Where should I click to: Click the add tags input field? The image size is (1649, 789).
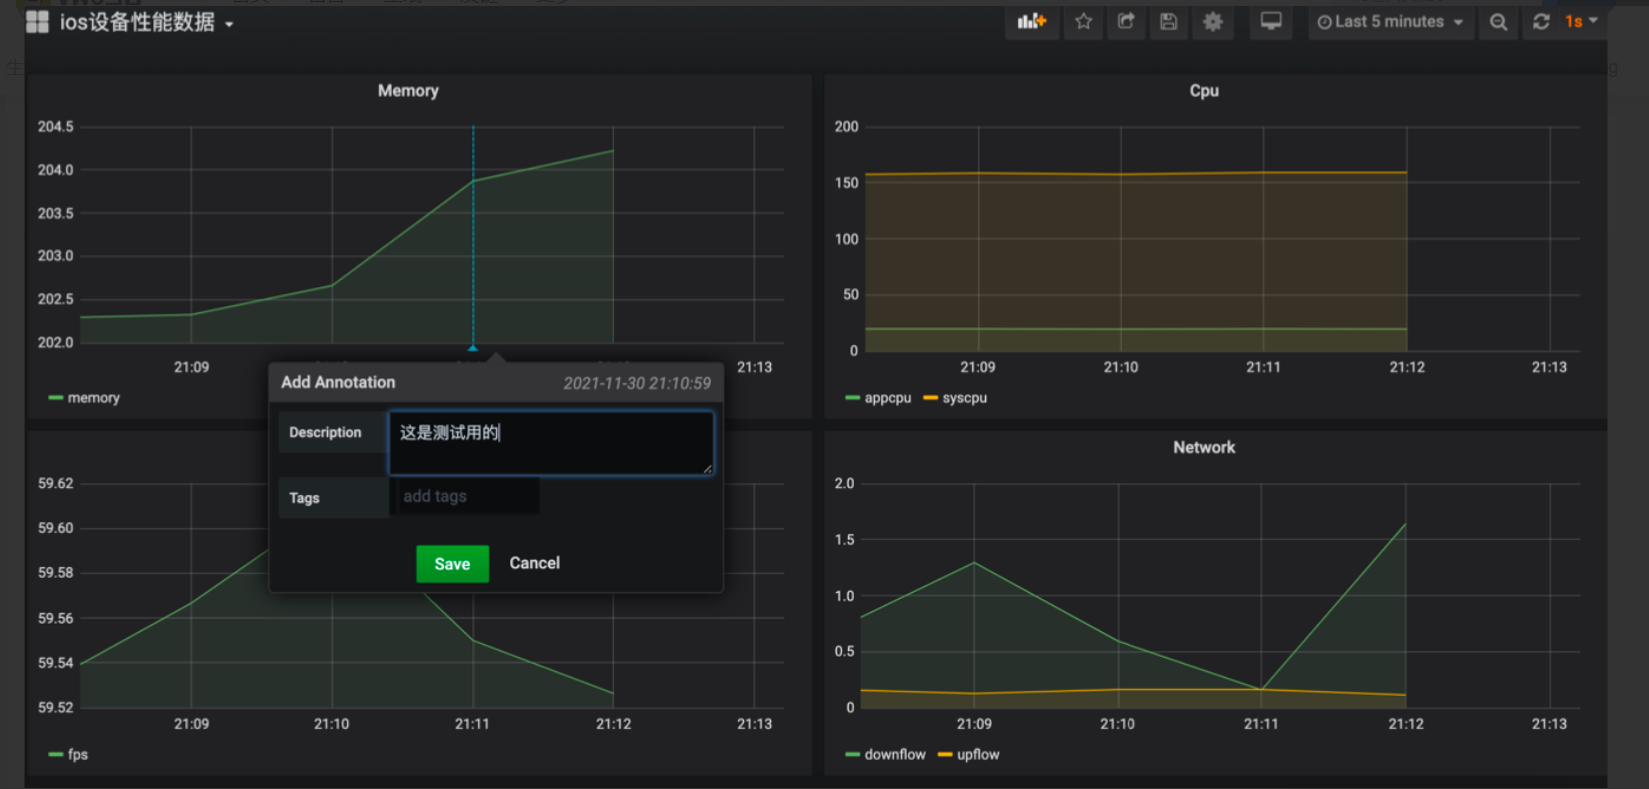click(x=465, y=496)
